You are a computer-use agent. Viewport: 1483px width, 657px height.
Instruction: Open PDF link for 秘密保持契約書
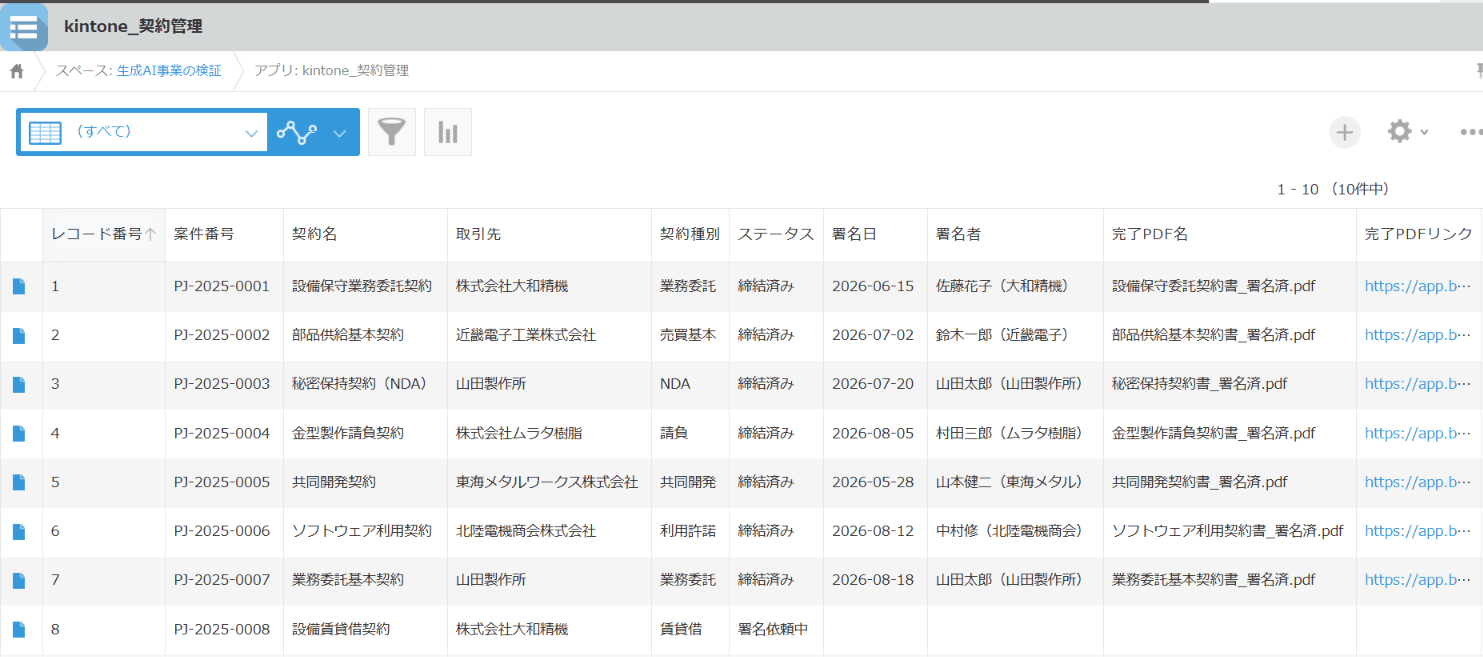(x=1418, y=384)
